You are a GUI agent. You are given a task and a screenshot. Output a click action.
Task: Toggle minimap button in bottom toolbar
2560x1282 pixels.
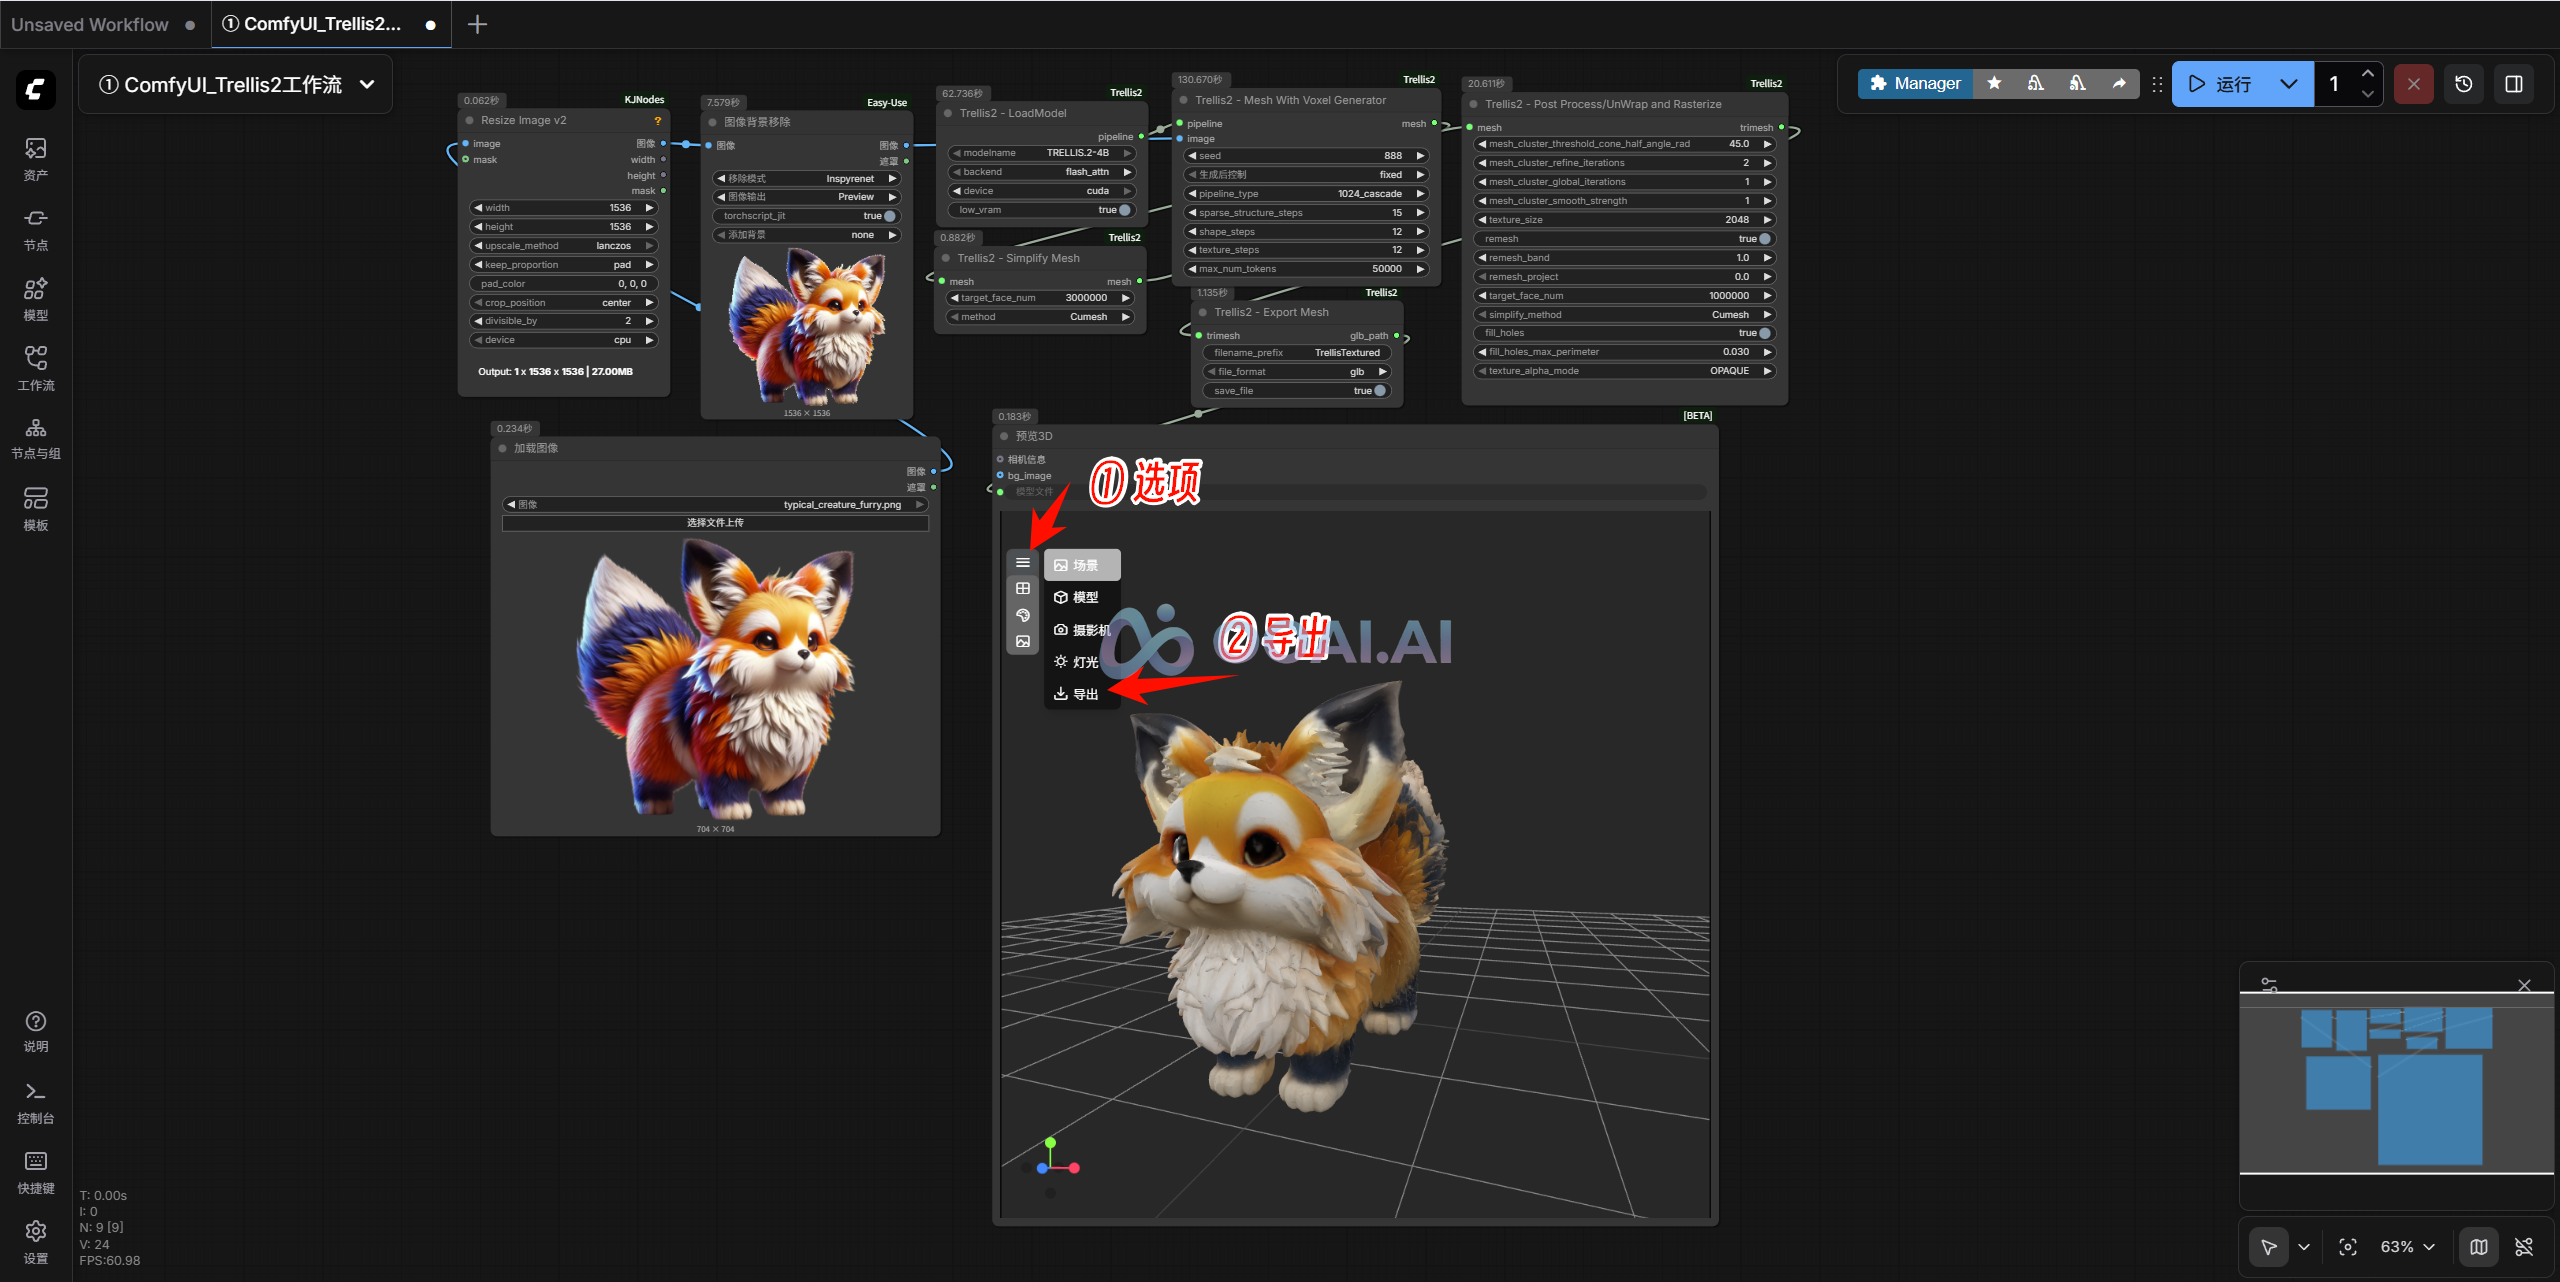(2479, 1247)
